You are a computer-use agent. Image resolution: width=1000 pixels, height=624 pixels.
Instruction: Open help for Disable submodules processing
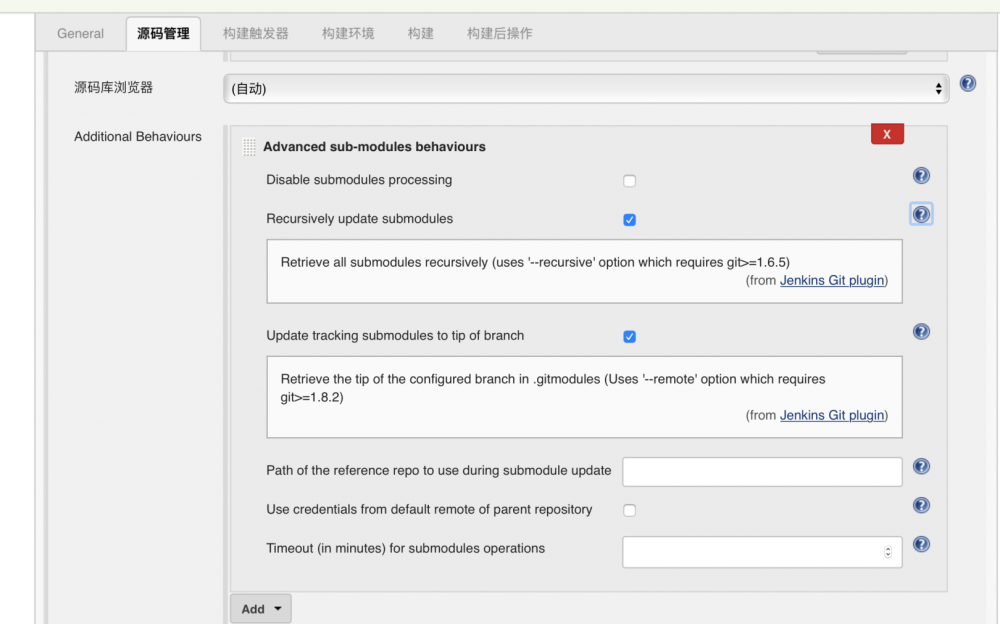pos(921,175)
